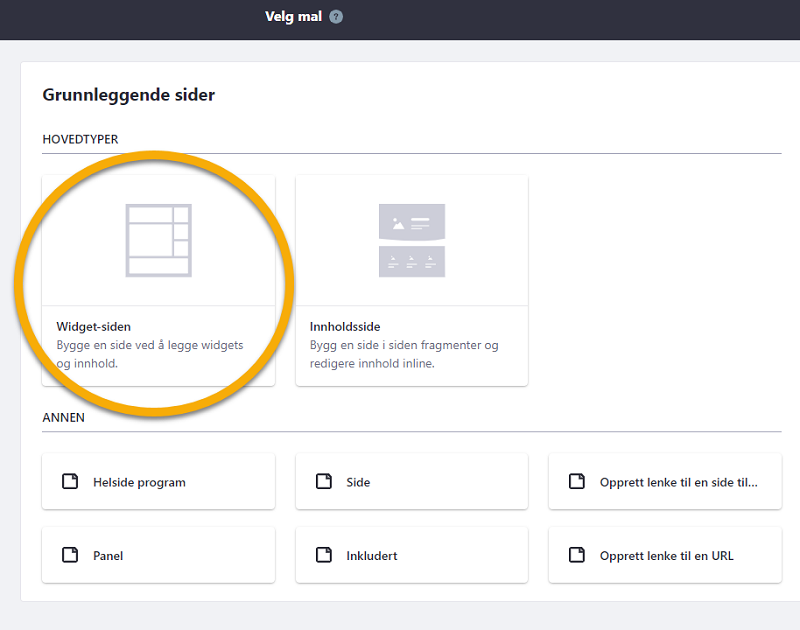Click the Inkludert card's page icon
800x630 pixels.
[x=324, y=555]
